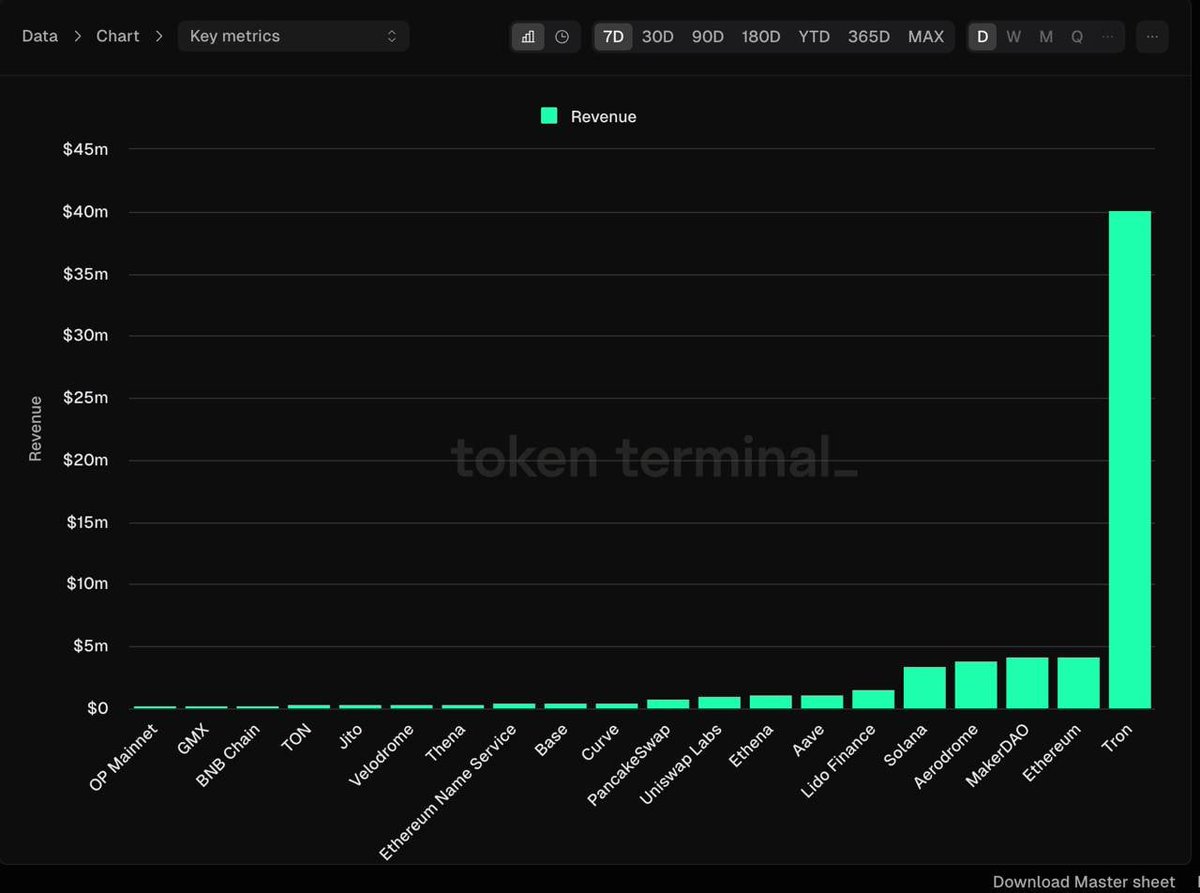Click the Aave revenue bar
Image resolution: width=1200 pixels, height=893 pixels.
tap(822, 702)
